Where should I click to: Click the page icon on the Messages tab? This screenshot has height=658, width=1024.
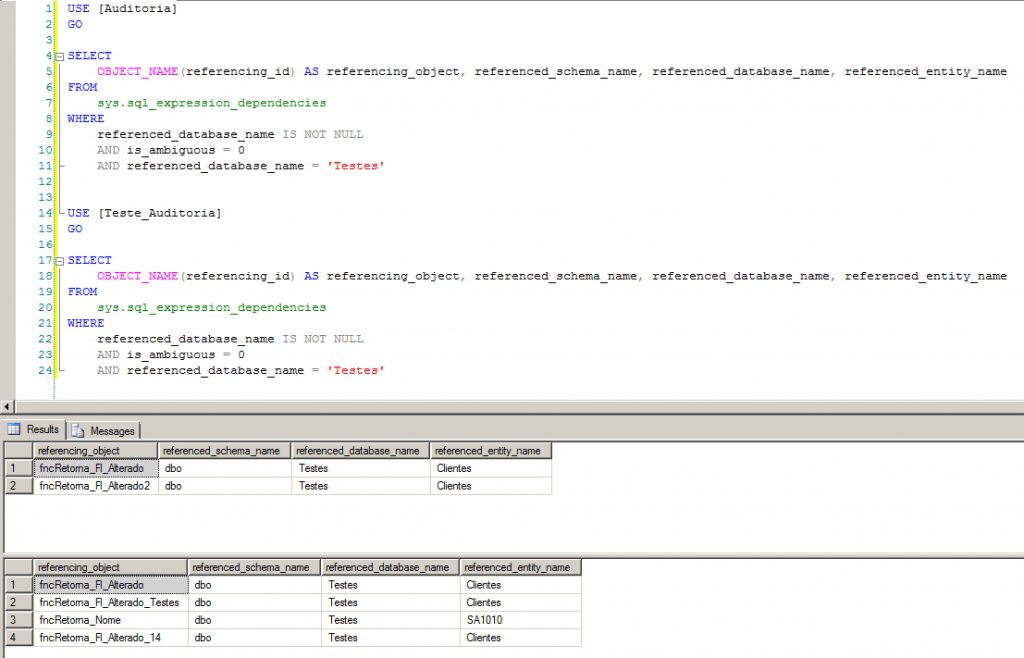pos(78,429)
